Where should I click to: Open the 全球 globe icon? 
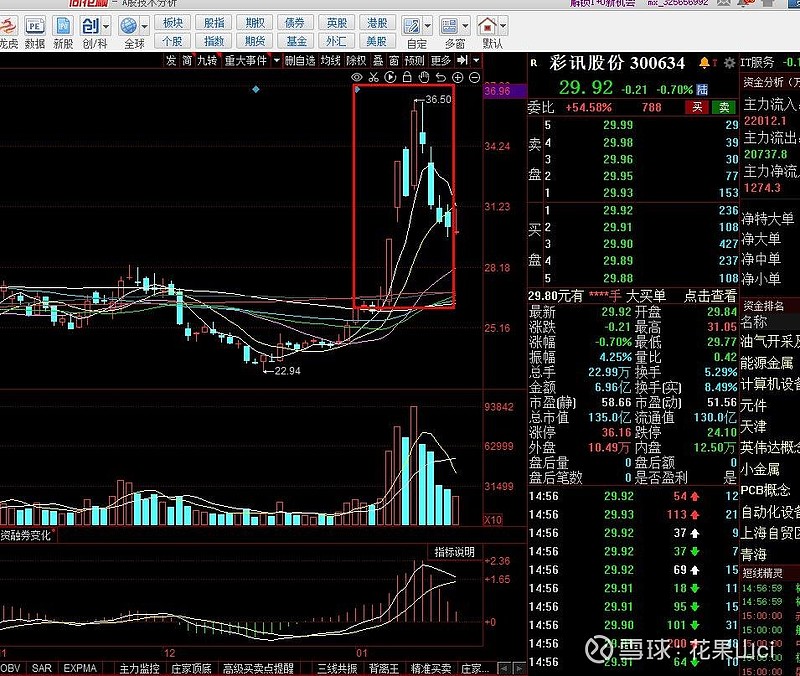(x=129, y=32)
